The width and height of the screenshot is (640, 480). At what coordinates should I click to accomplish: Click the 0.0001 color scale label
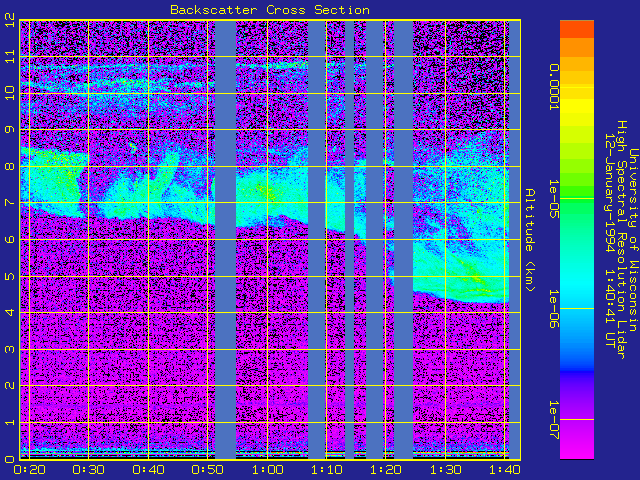[x=554, y=87]
